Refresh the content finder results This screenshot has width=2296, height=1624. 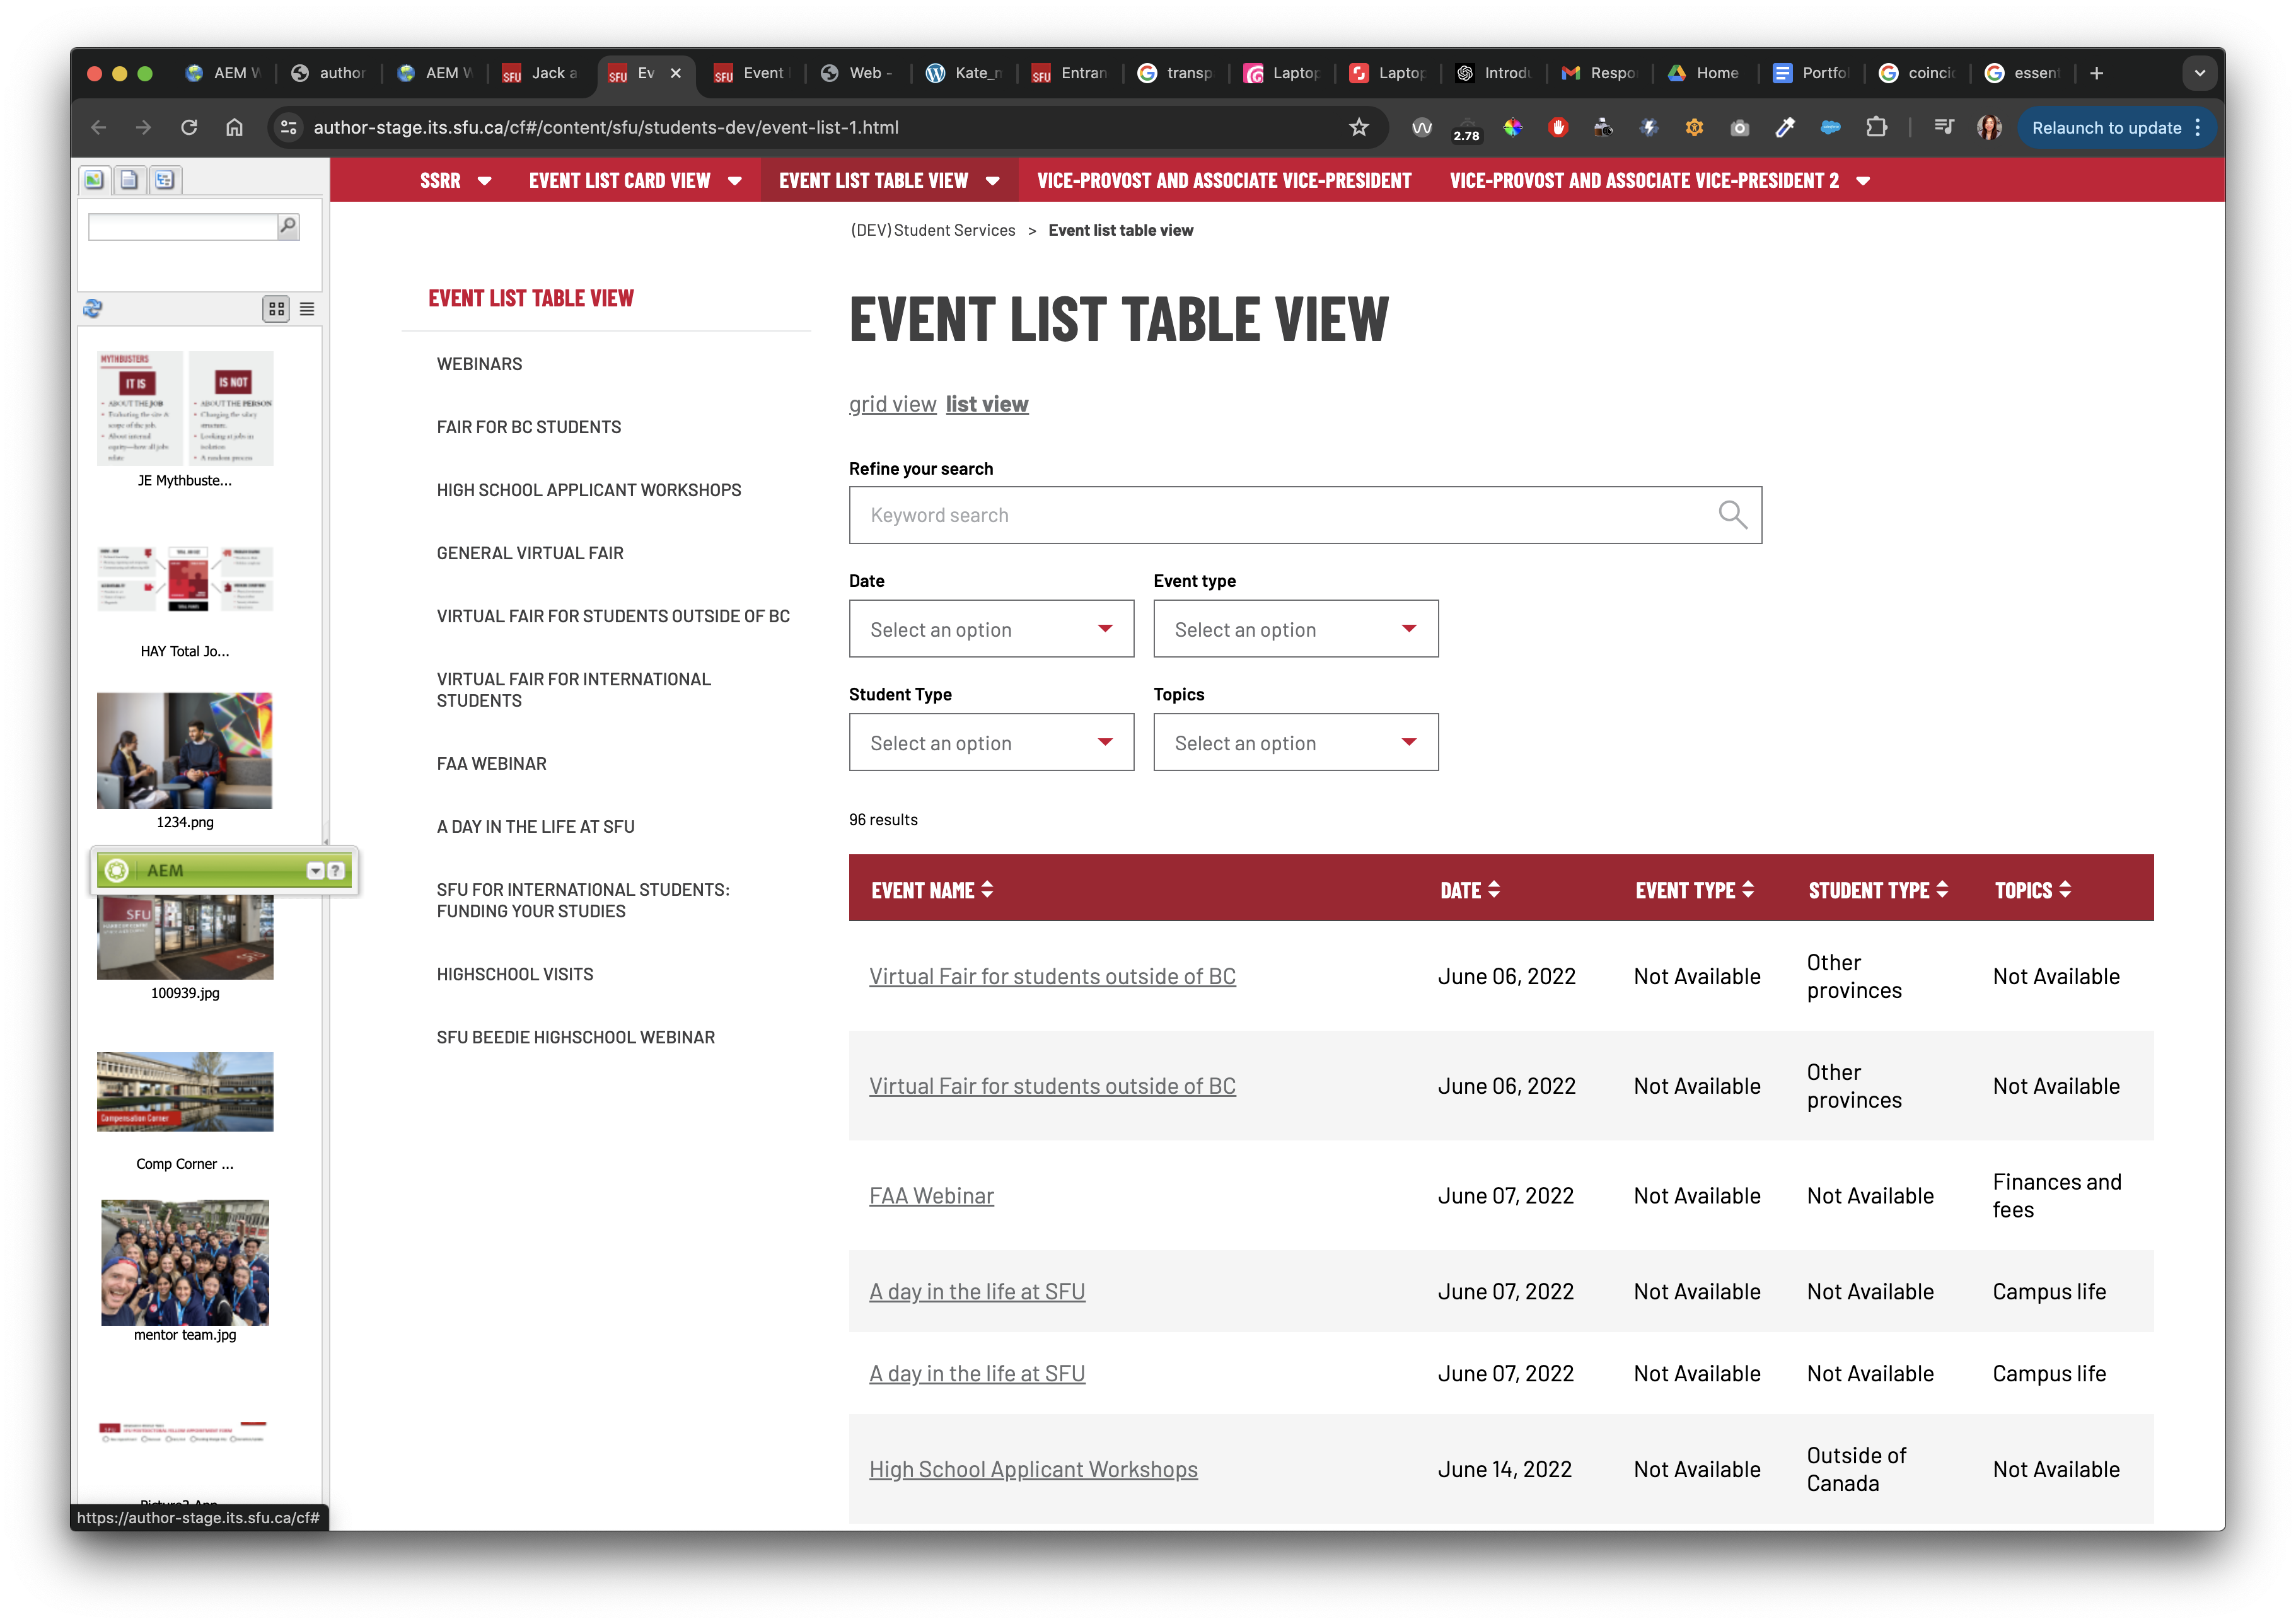tap(93, 308)
